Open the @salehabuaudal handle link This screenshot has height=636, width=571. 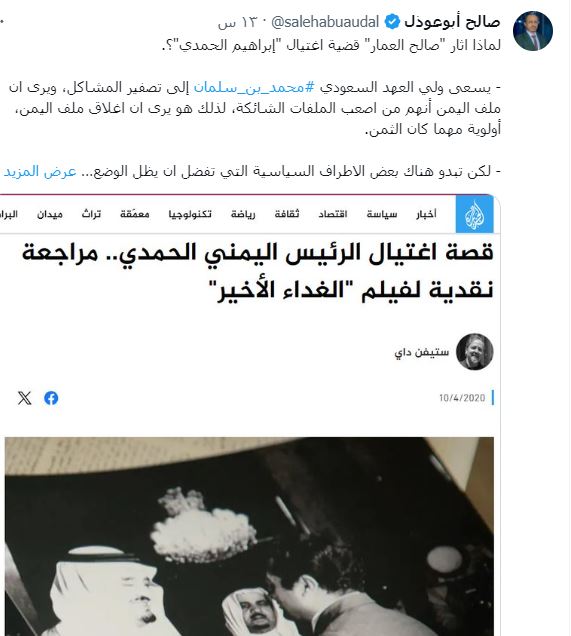[x=325, y=22]
